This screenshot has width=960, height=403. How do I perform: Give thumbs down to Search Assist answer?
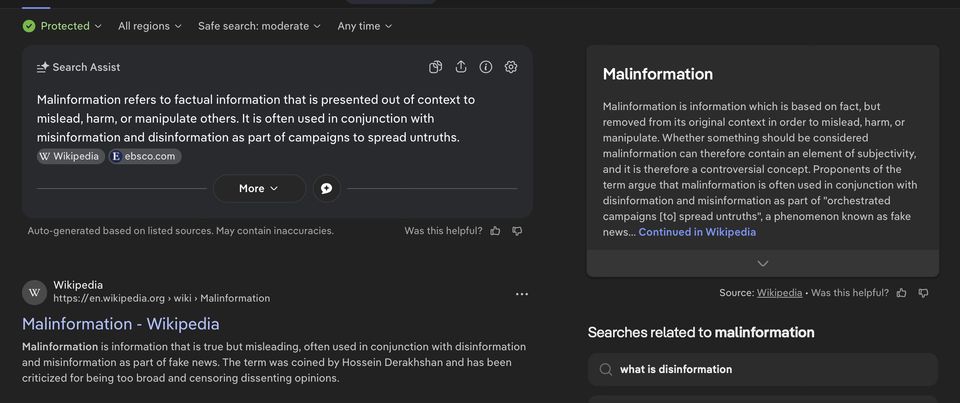[x=517, y=231]
